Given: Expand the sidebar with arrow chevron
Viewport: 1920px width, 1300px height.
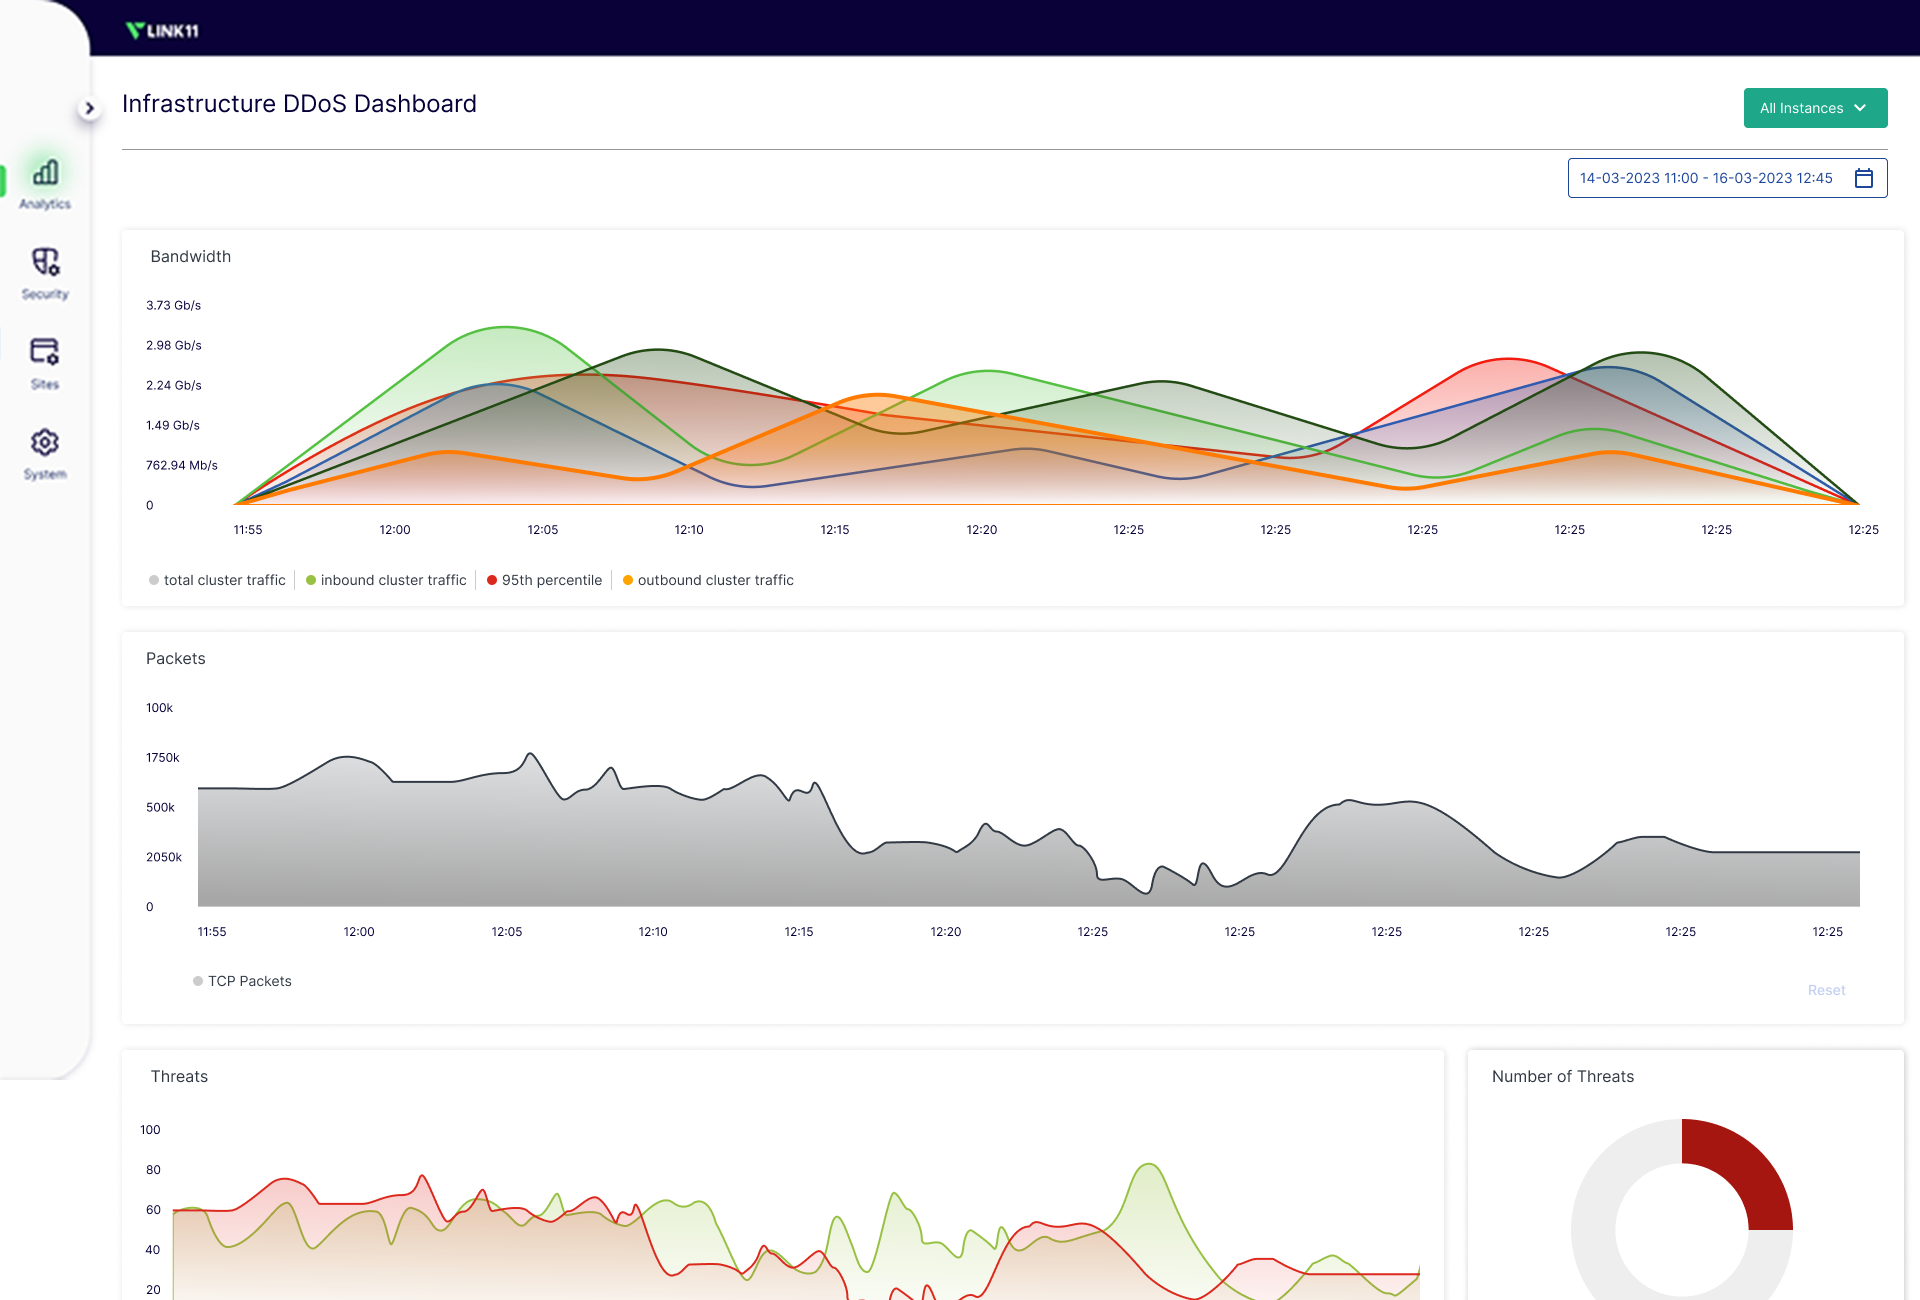Looking at the screenshot, I should (x=89, y=108).
